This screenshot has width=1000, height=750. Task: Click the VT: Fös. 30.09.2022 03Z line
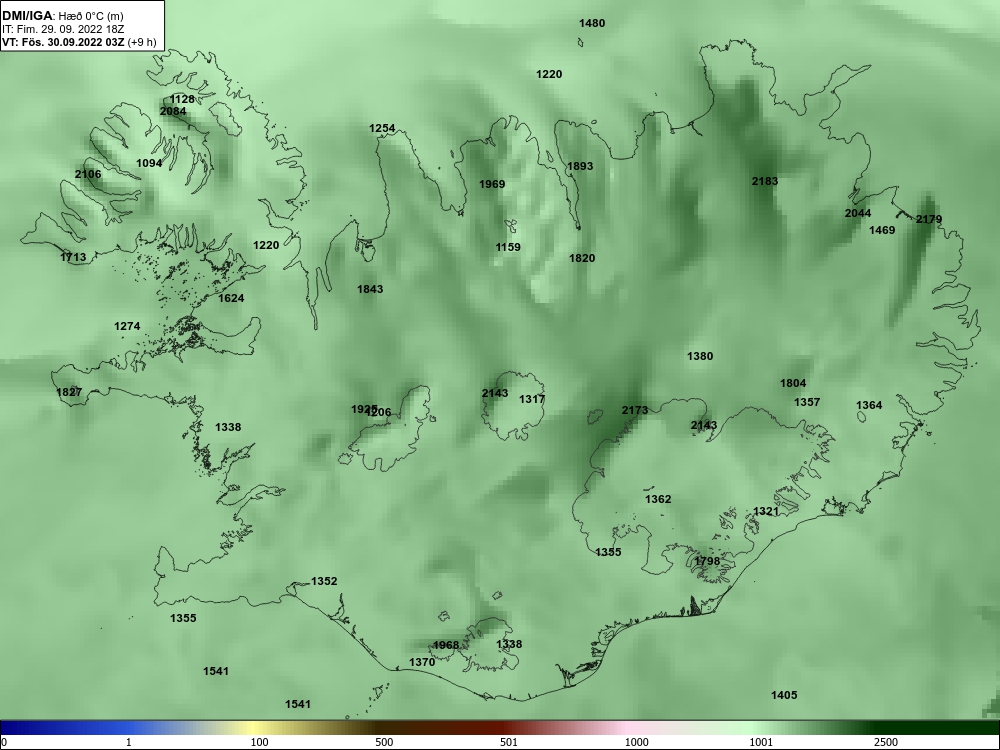tap(78, 43)
